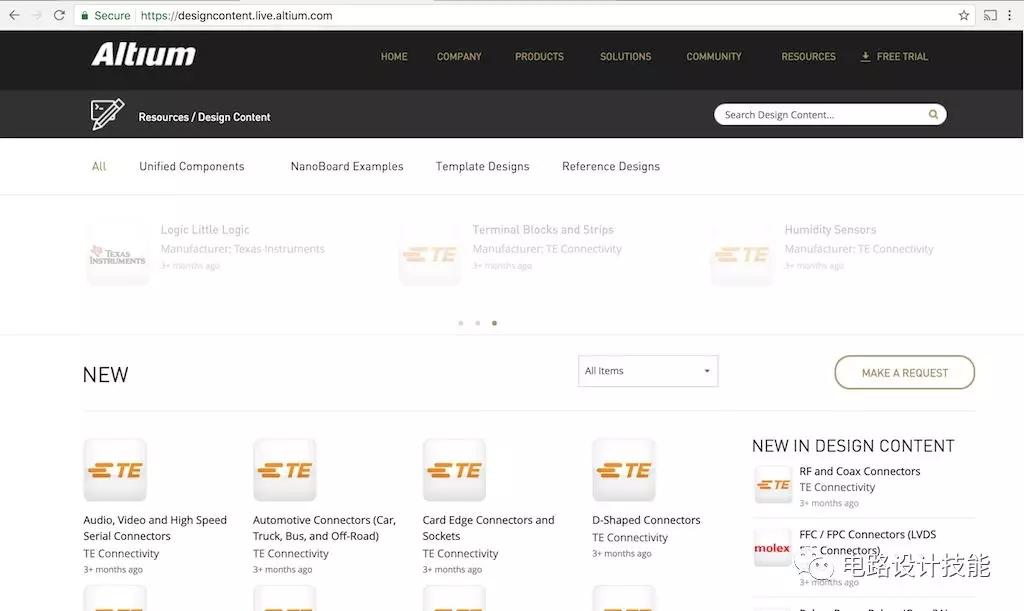Viewport: 1024px width, 611px height.
Task: Open molex logo beside FFC / FPC Connectors
Action: tap(773, 548)
